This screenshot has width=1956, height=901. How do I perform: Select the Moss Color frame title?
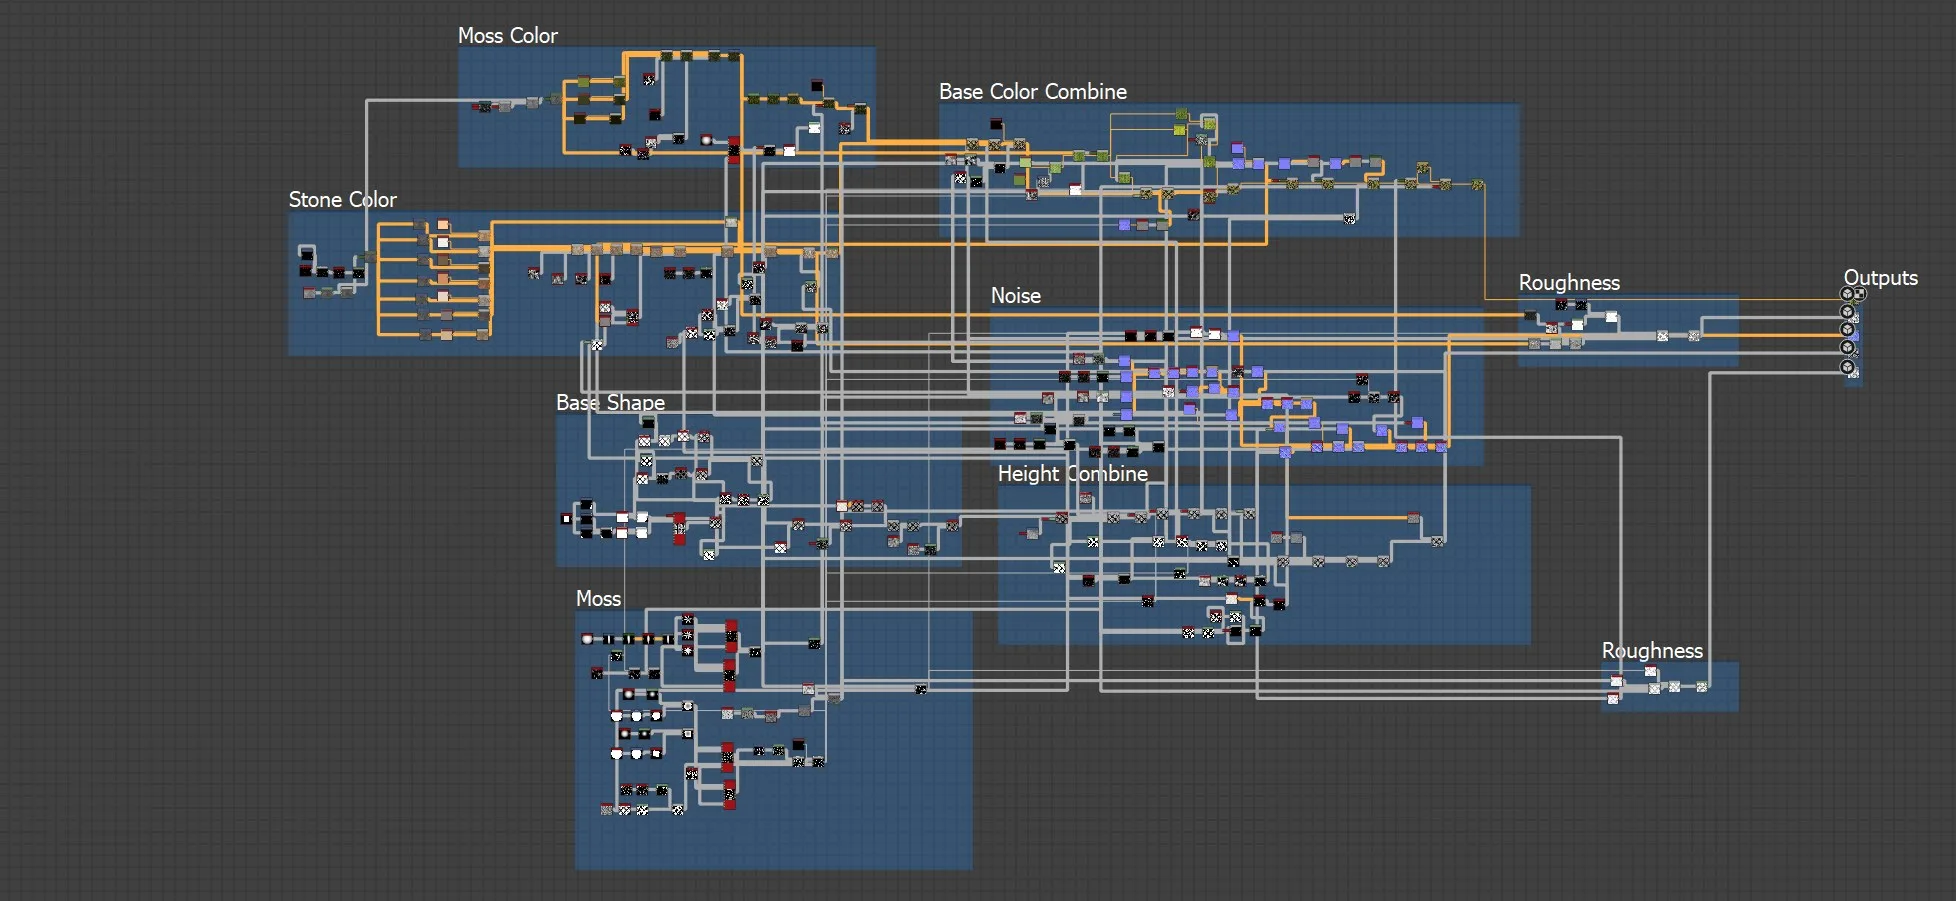(x=507, y=35)
